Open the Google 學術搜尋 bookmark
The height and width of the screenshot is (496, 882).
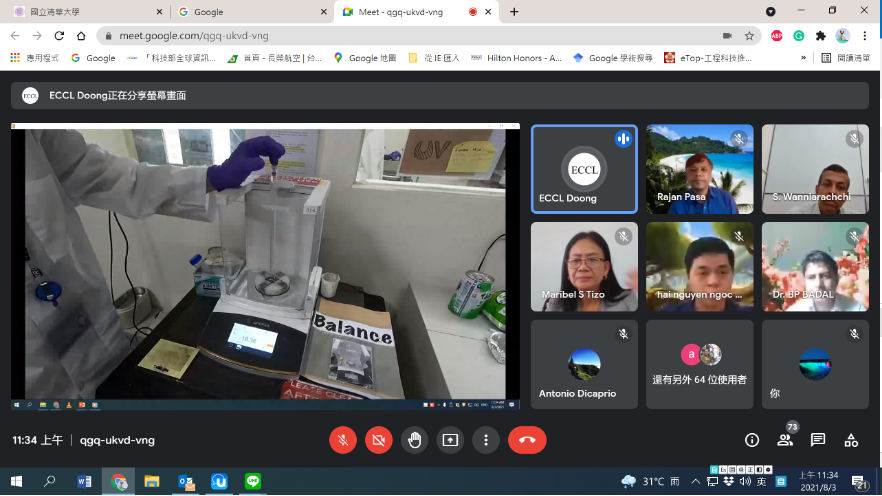613,57
